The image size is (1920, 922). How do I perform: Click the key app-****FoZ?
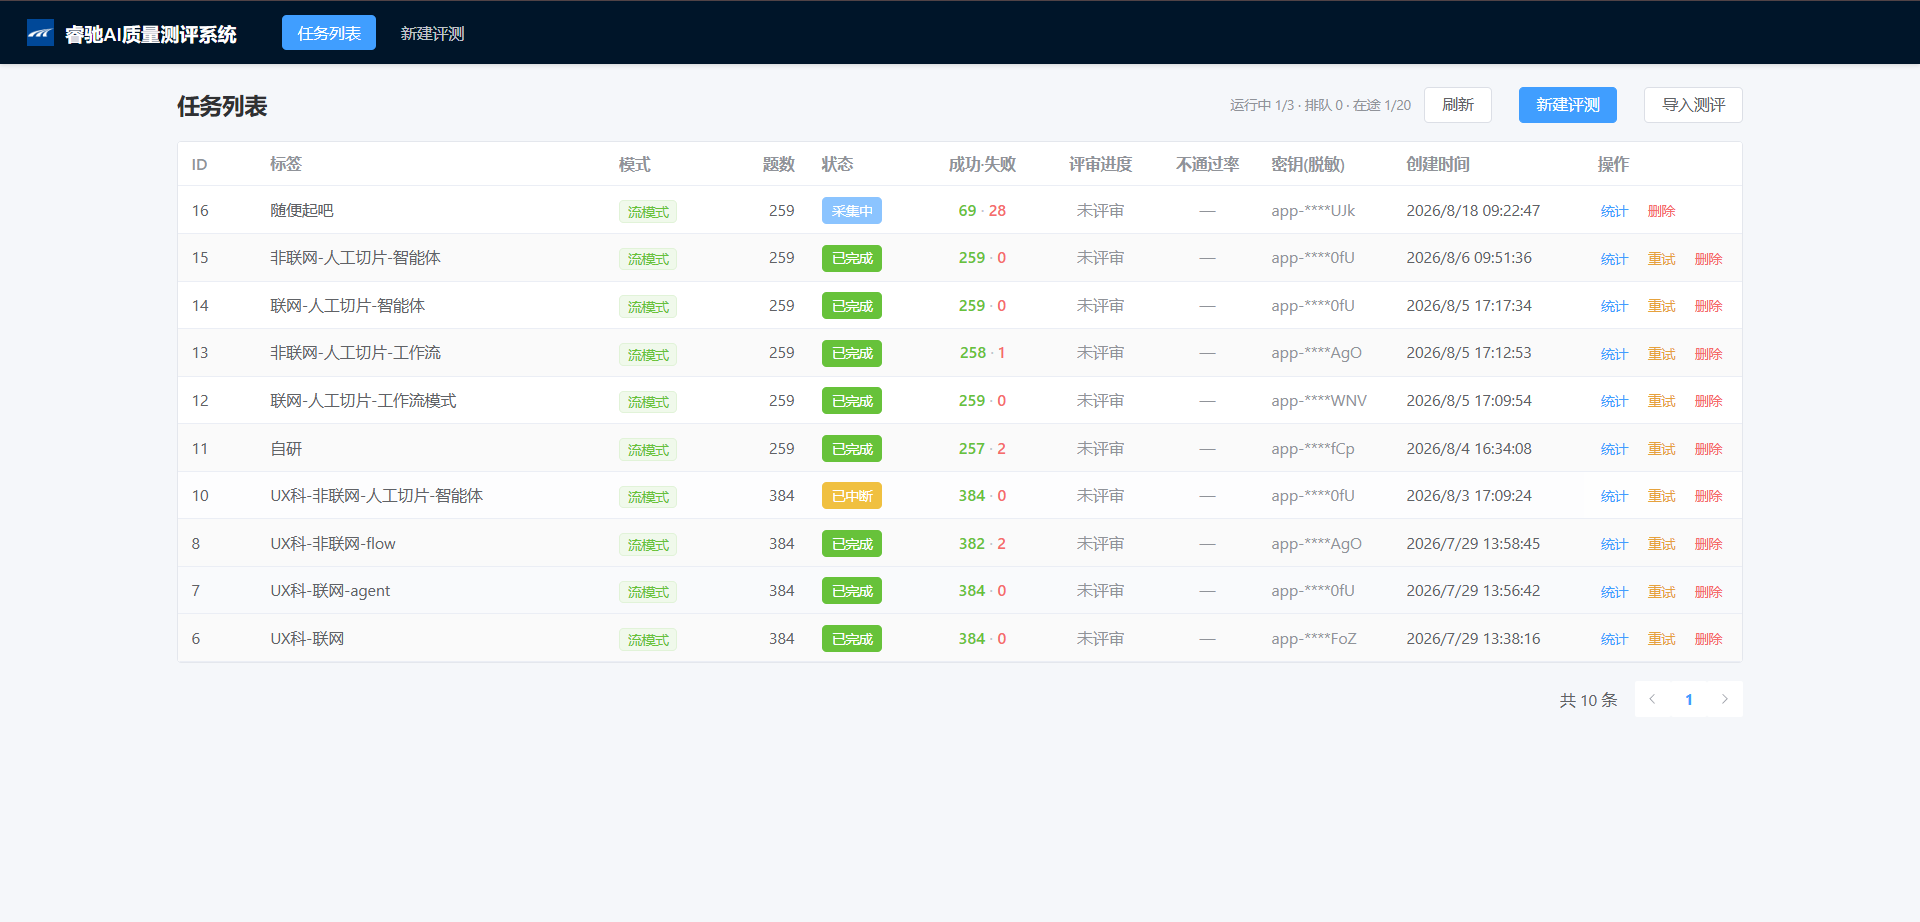pyautogui.click(x=1314, y=639)
